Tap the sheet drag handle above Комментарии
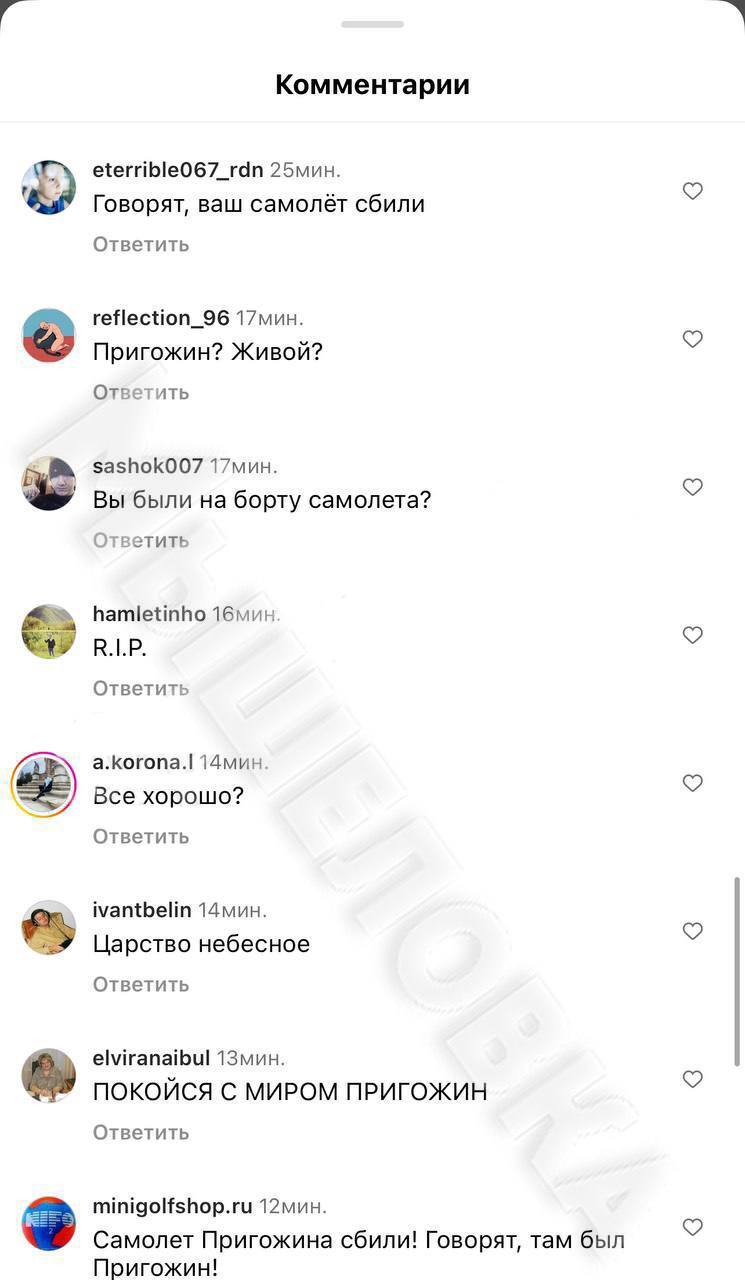This screenshot has height=1280, width=745. [x=372, y=24]
